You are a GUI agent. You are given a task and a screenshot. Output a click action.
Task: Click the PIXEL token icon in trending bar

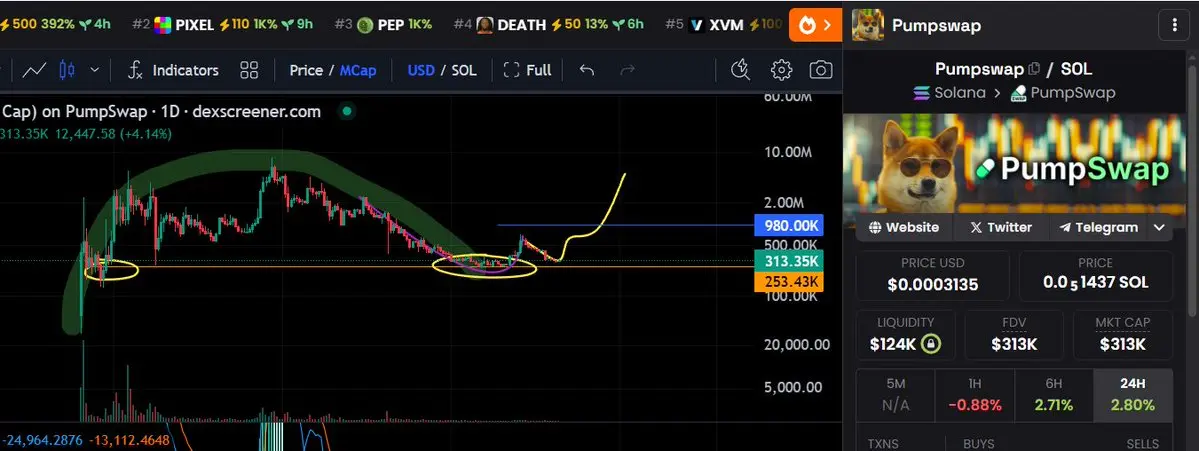[x=163, y=25]
